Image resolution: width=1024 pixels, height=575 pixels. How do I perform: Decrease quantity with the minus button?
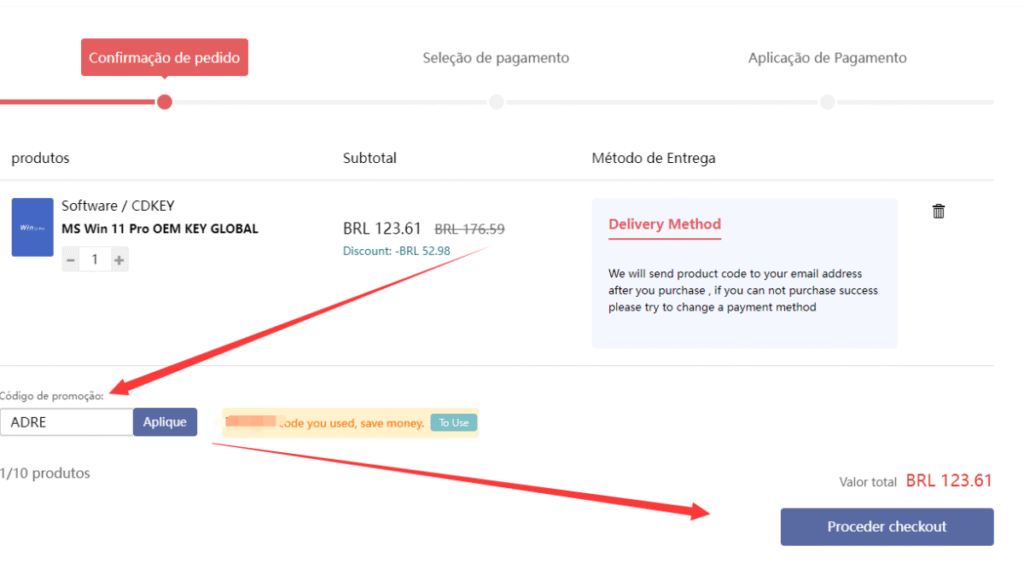[x=71, y=260]
